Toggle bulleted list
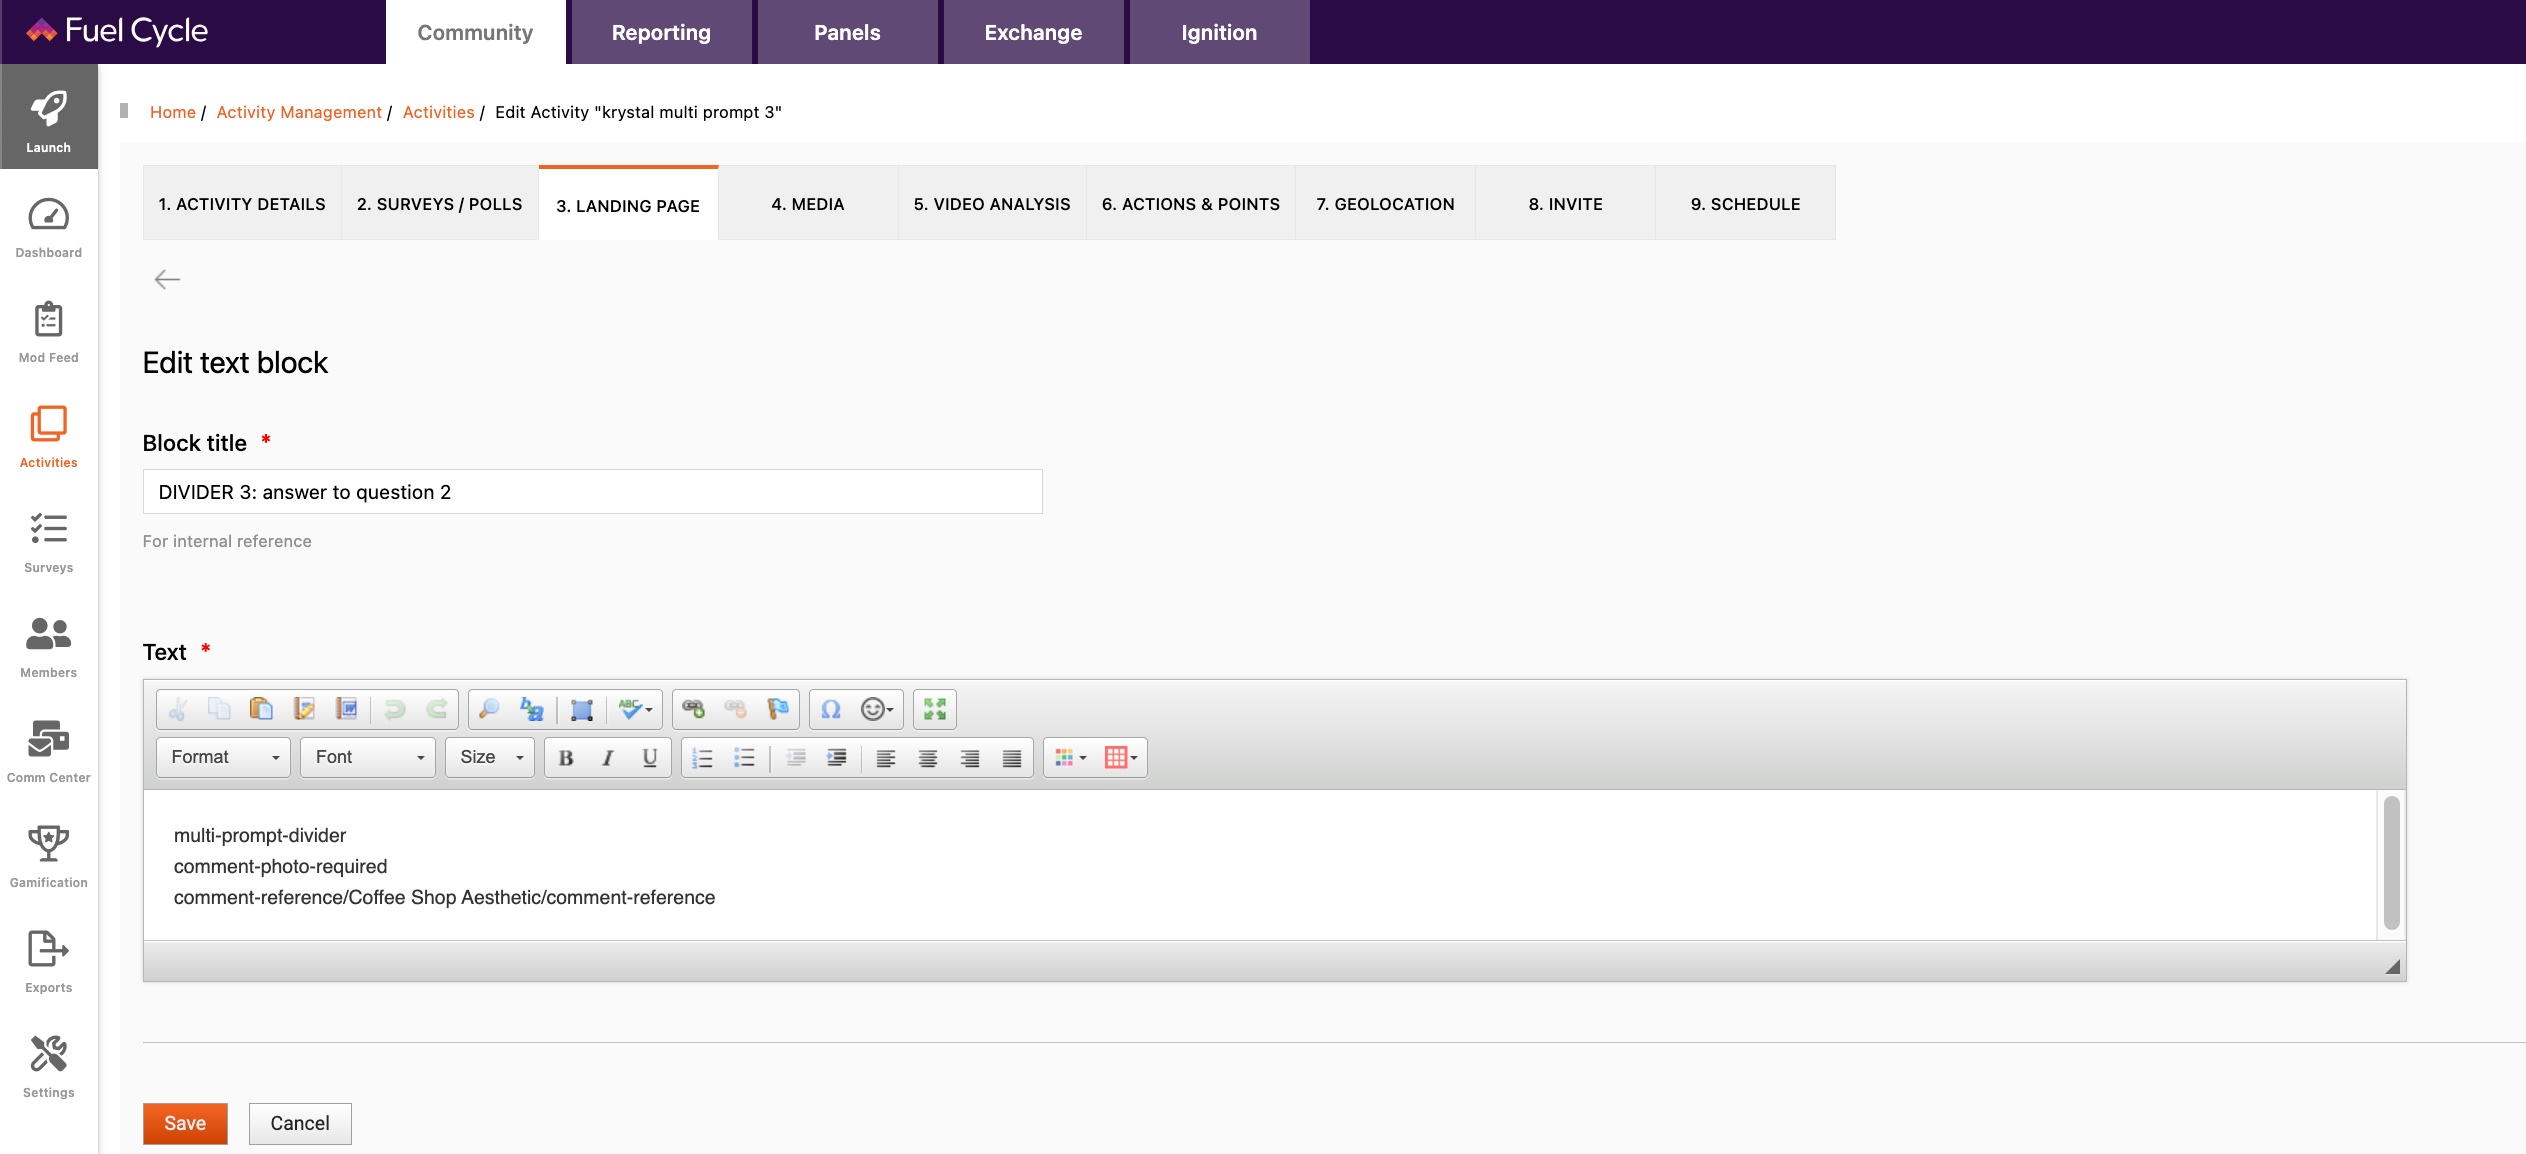This screenshot has height=1154, width=2526. [745, 758]
